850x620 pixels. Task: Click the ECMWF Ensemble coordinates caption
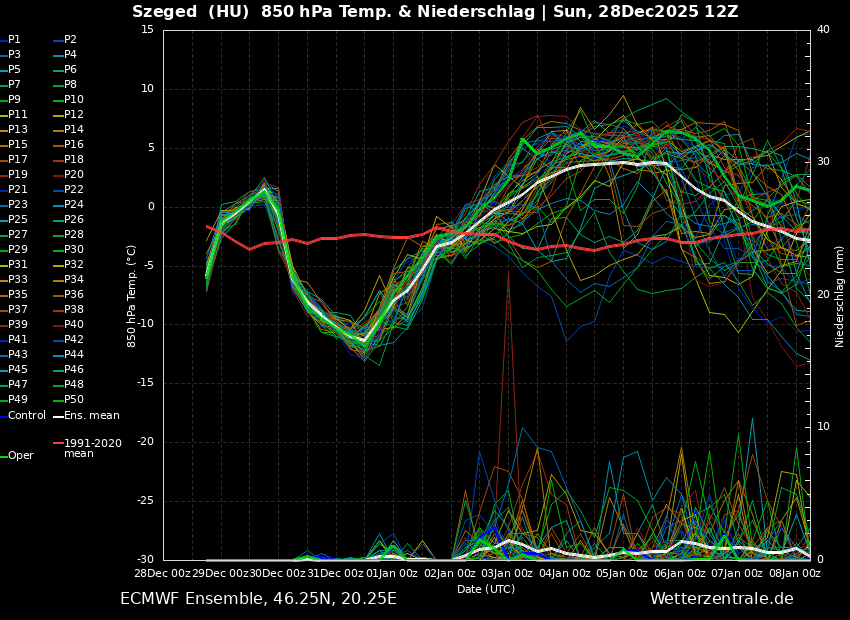(x=258, y=599)
